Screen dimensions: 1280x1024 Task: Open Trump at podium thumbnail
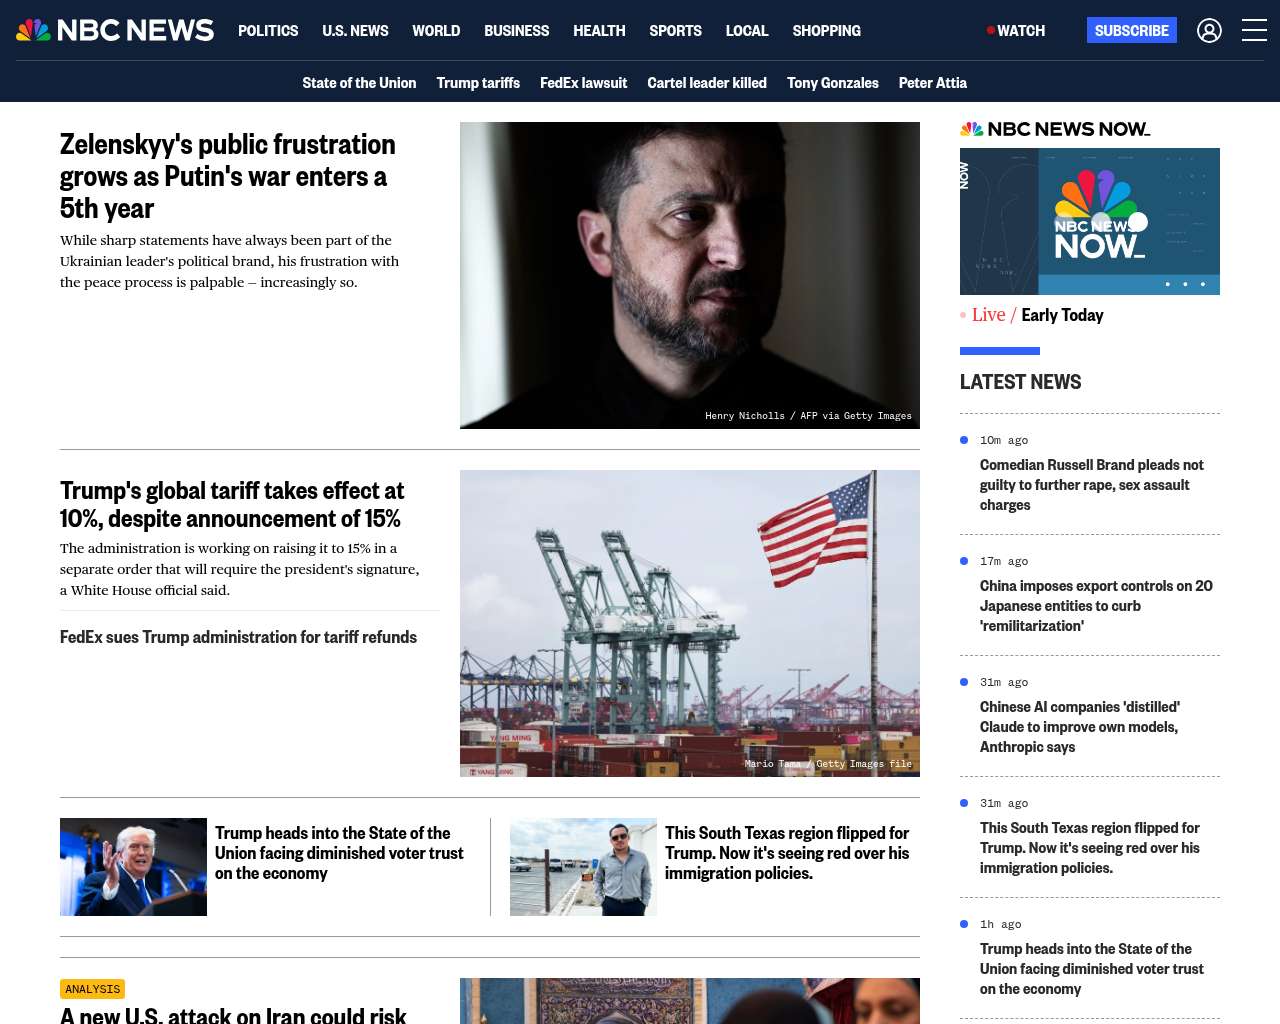click(x=133, y=867)
